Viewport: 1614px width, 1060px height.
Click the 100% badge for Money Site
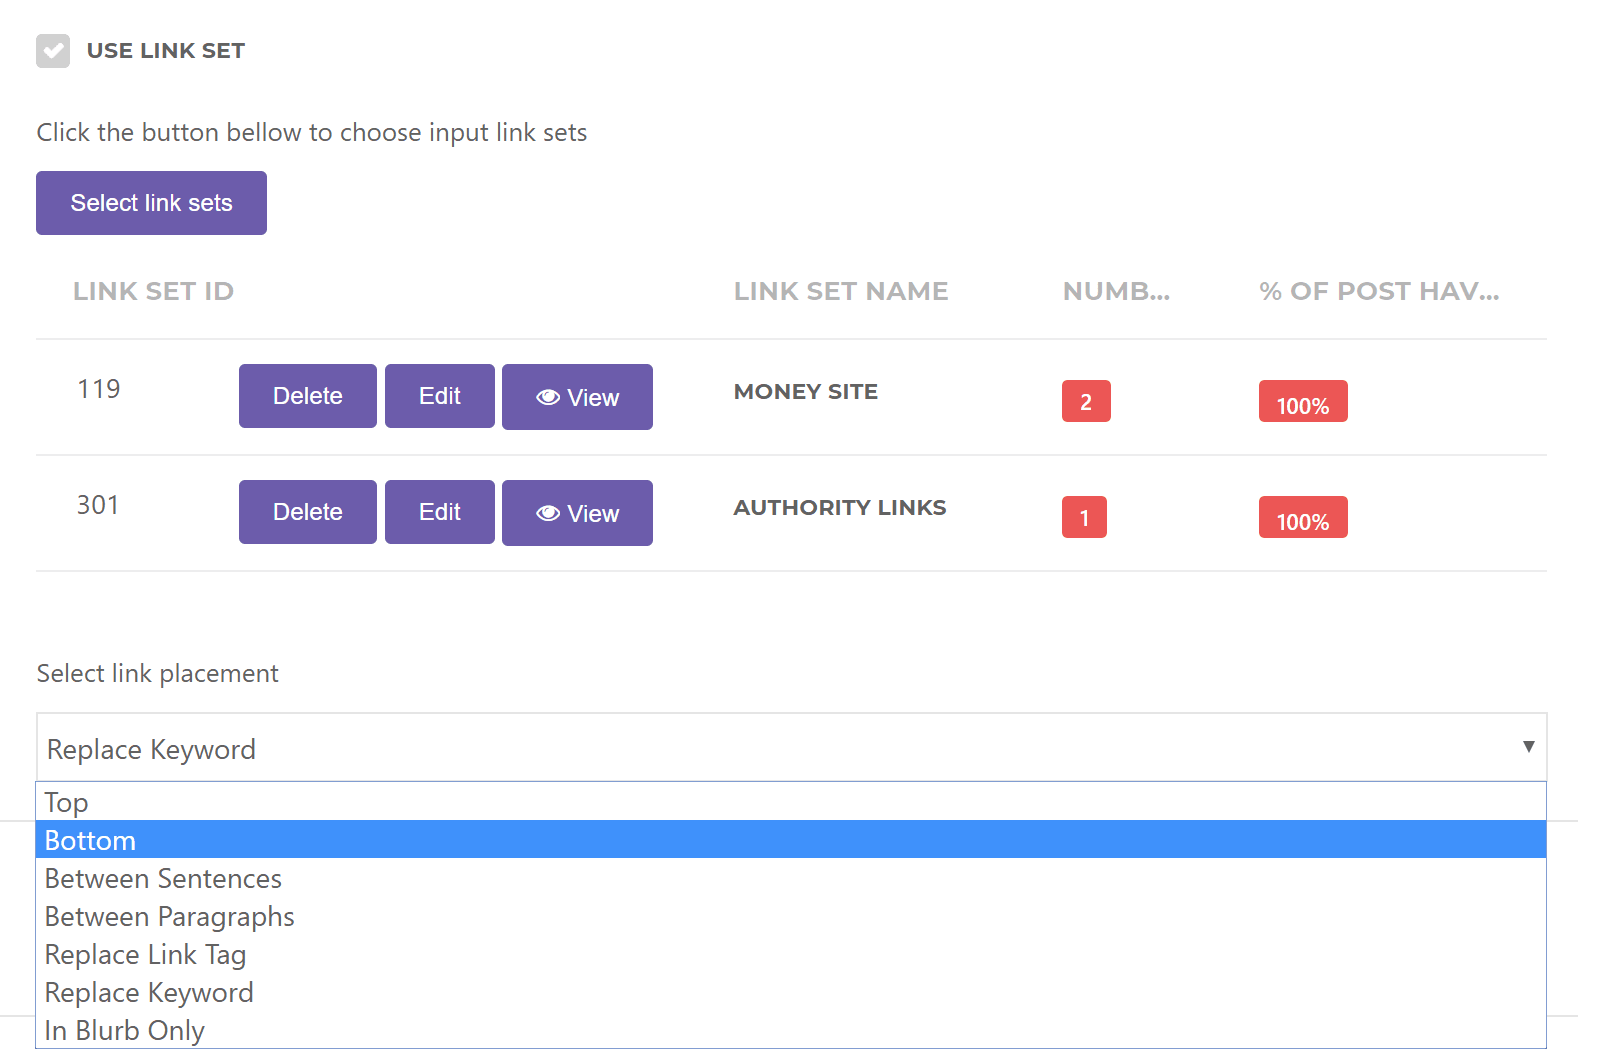pyautogui.click(x=1302, y=402)
